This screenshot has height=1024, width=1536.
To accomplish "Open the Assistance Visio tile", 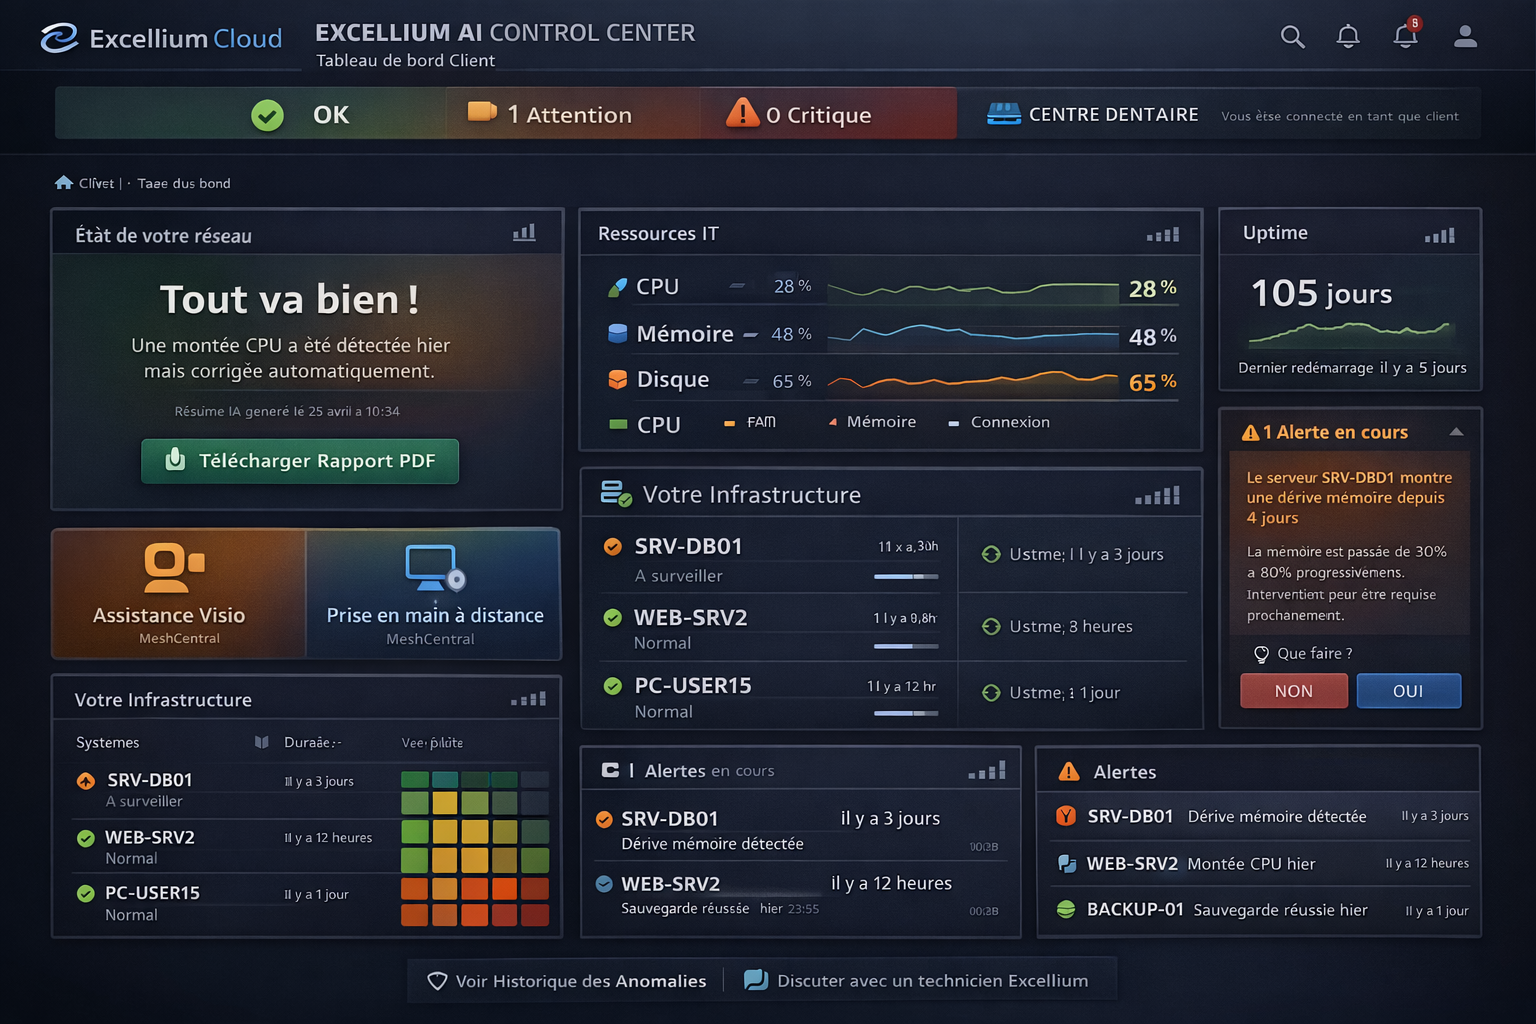I will (x=179, y=594).
